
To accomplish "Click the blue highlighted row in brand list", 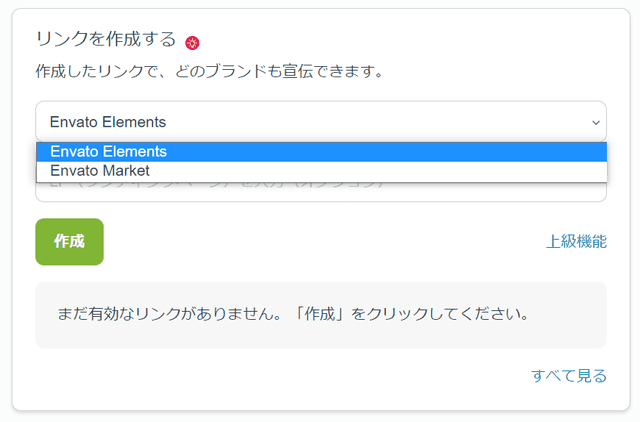I will click(x=322, y=152).
